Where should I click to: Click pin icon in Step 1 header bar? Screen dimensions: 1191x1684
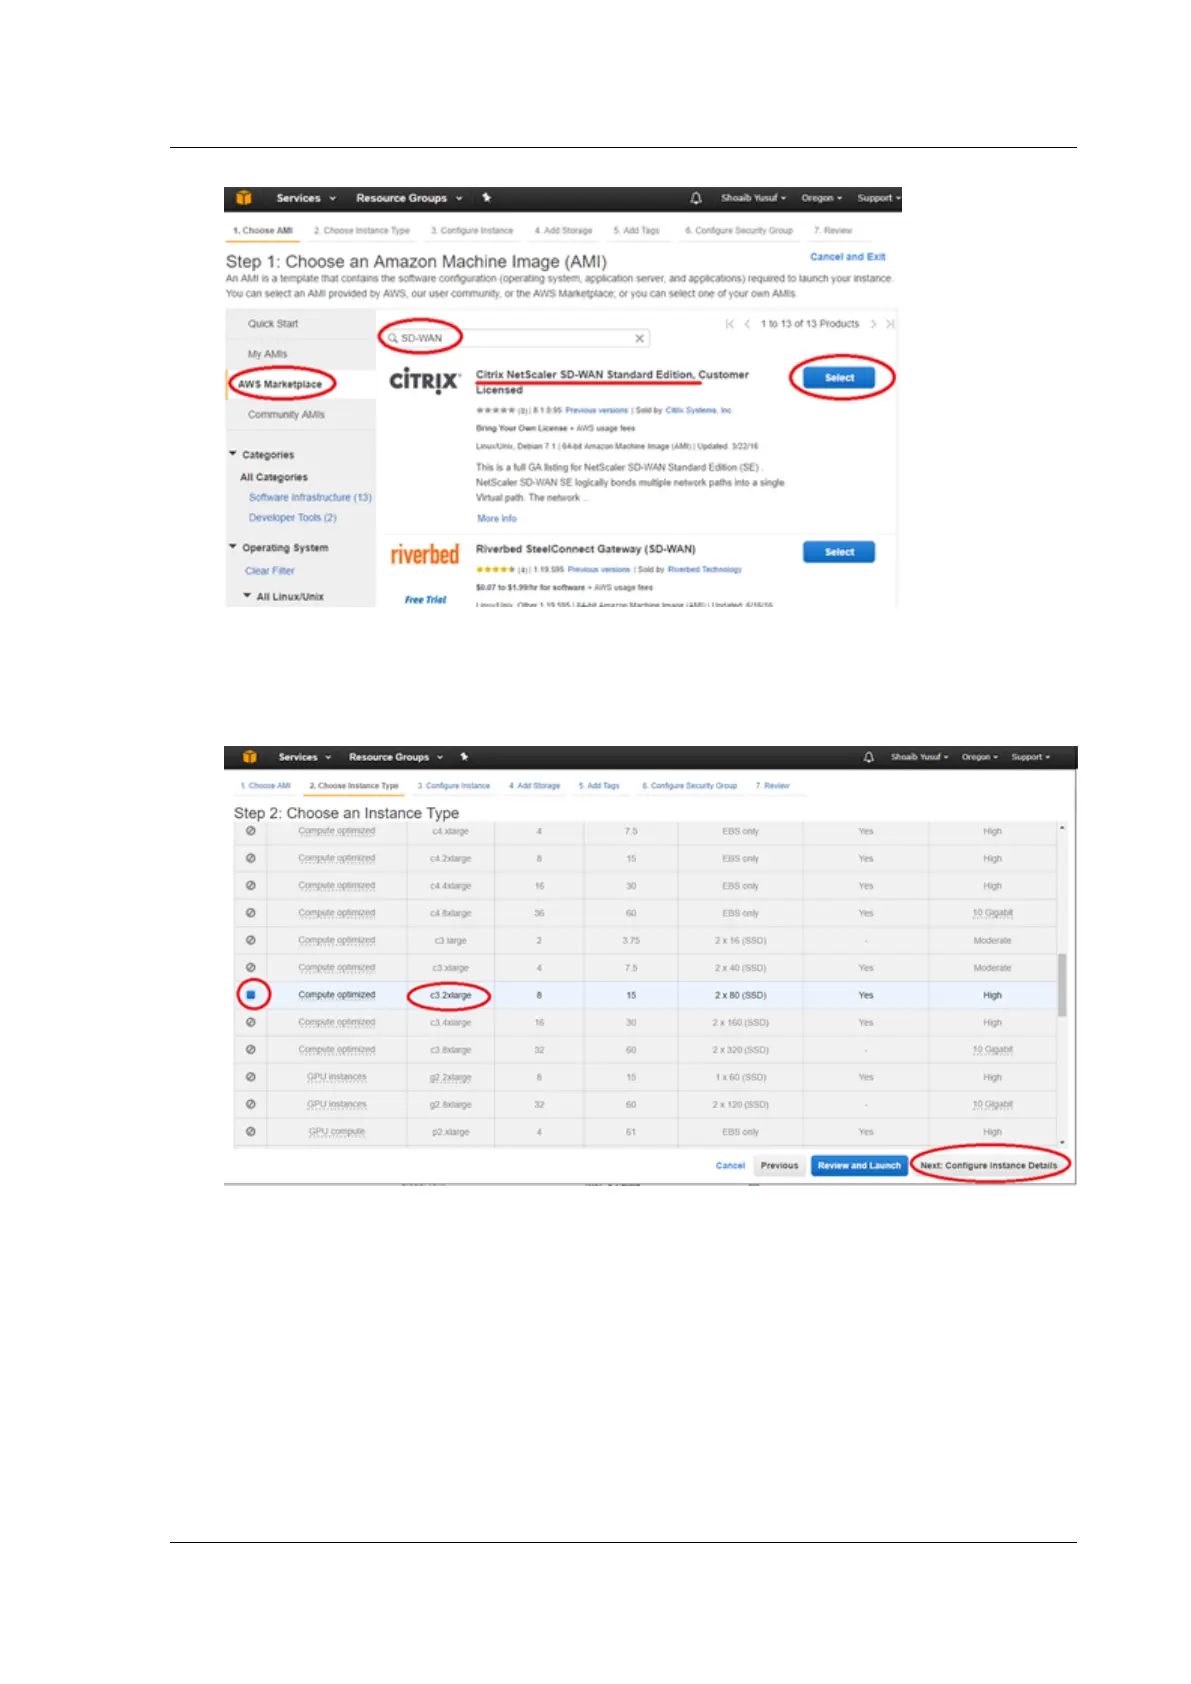486,198
